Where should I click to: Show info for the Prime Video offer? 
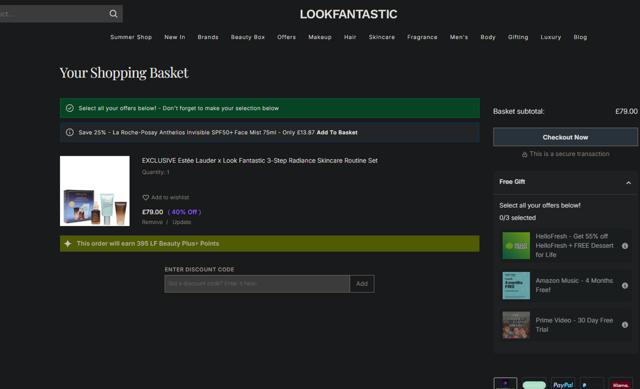click(625, 325)
